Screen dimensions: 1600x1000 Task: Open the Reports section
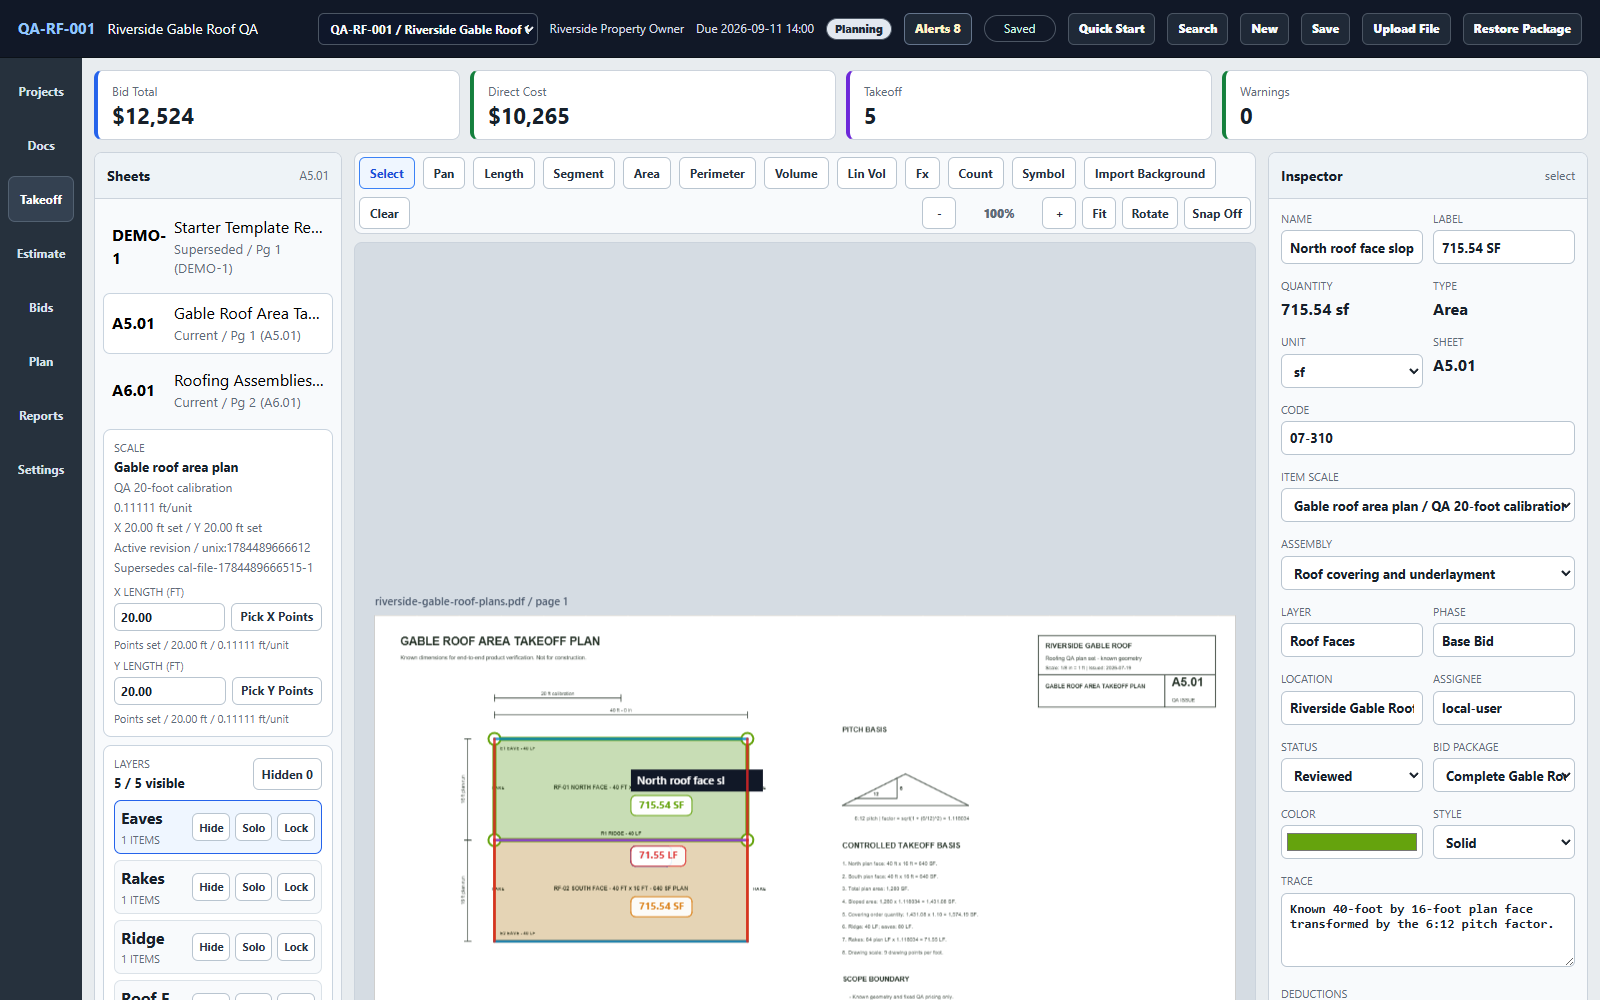[41, 416]
